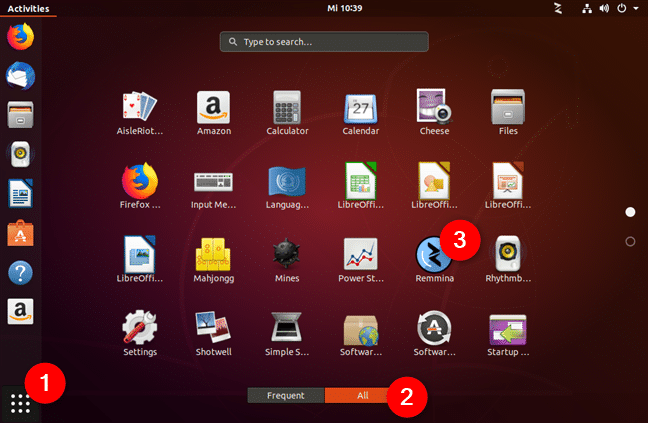Open Software & Updates globe box icon
This screenshot has width=648, height=423.
coord(361,334)
